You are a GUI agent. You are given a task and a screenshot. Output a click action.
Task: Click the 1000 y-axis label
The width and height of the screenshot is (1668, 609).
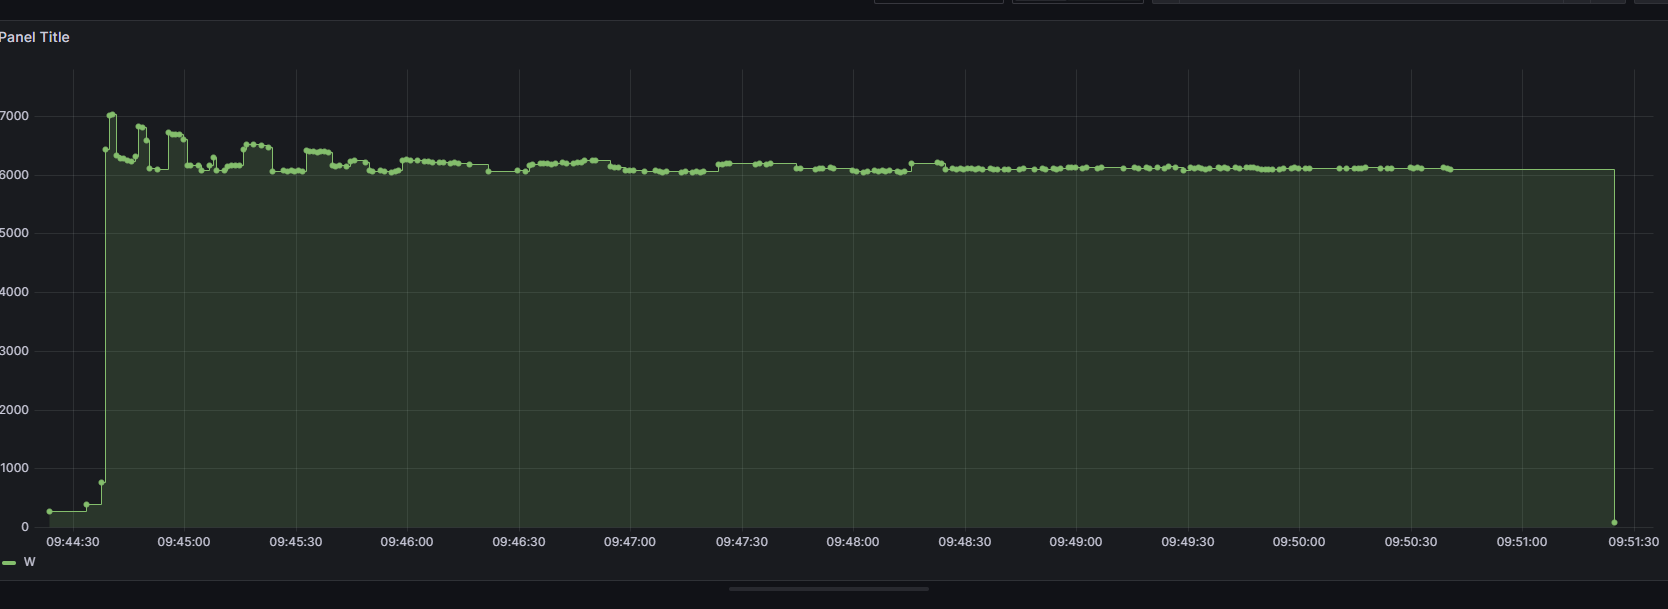pos(15,468)
